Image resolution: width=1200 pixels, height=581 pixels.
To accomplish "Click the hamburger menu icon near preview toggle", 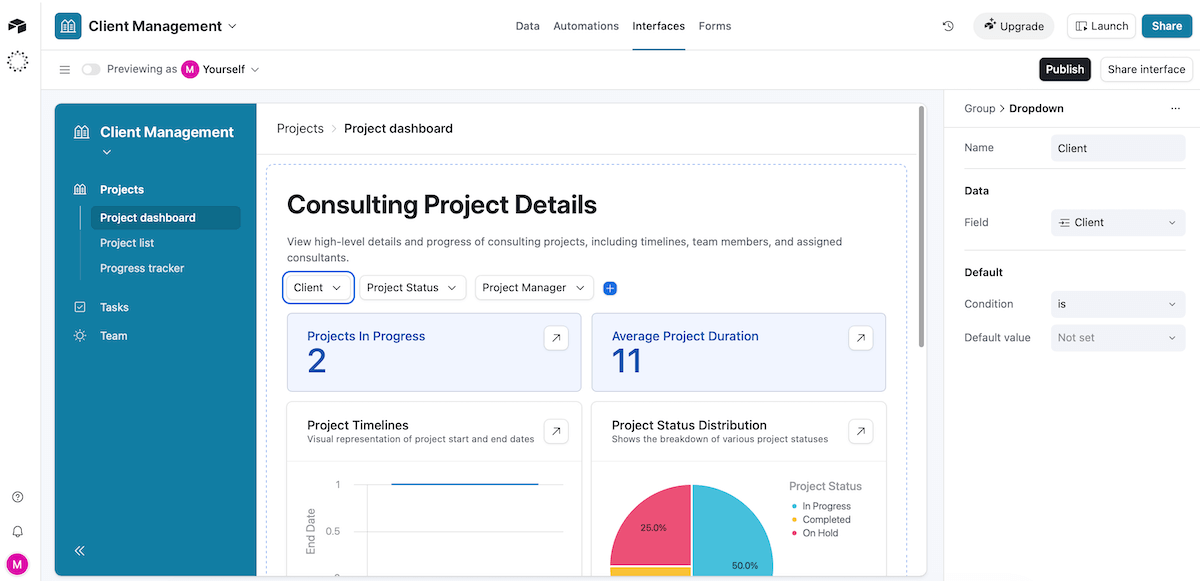I will (x=64, y=69).
